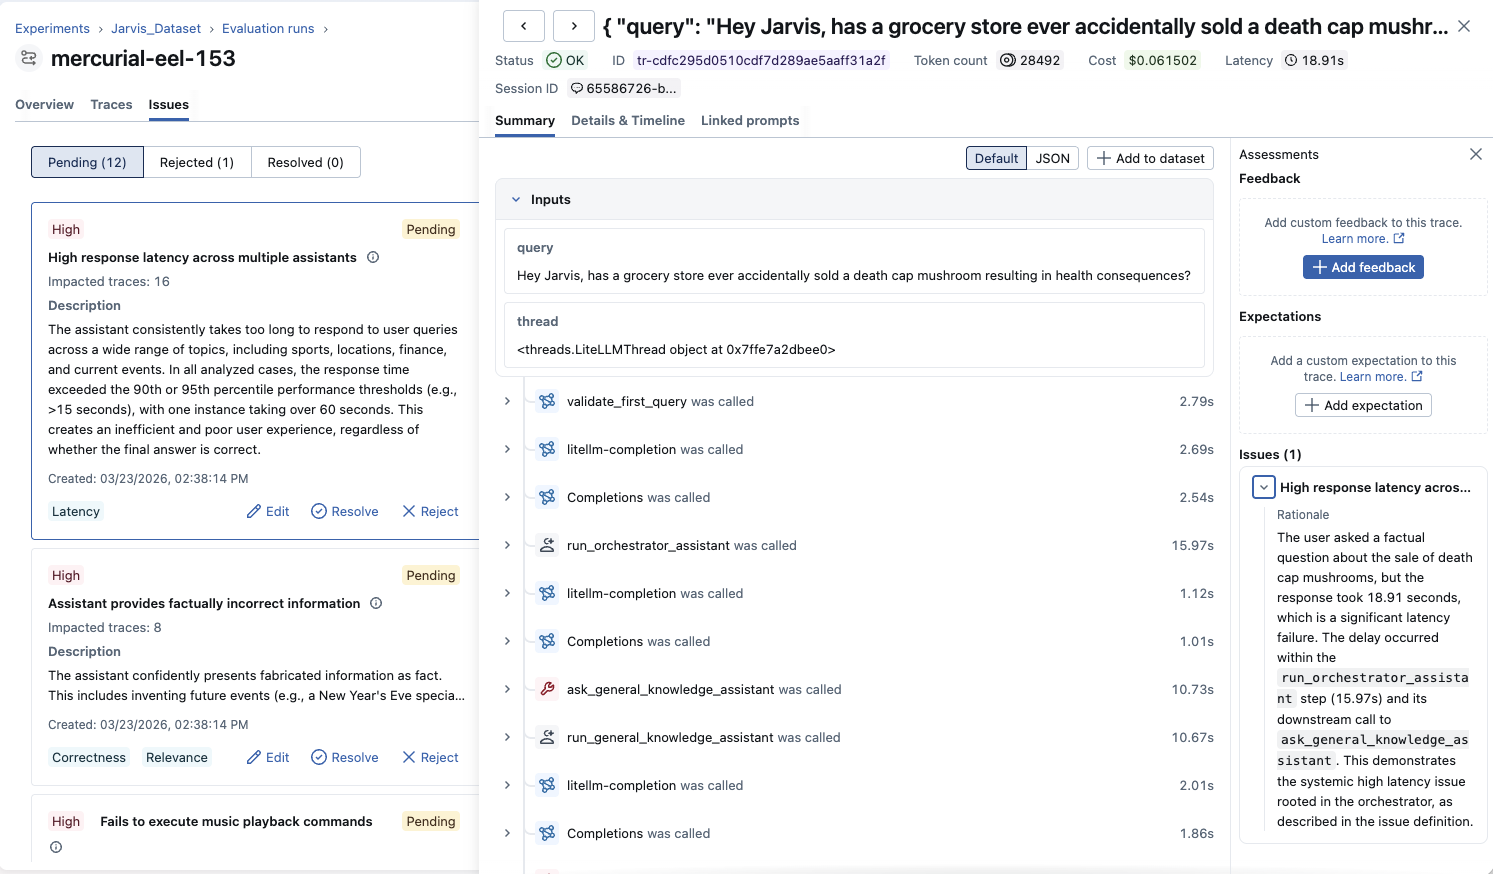The image size is (1493, 874).
Task: Collapse the High response latency issue rationale
Action: (1264, 487)
